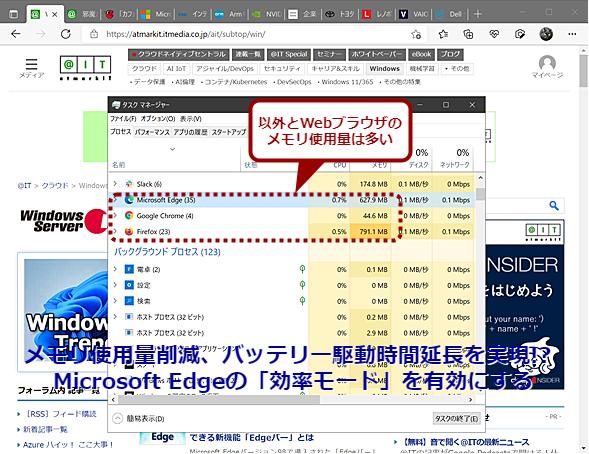
Task: Select the プロセス tab
Action: (x=121, y=132)
